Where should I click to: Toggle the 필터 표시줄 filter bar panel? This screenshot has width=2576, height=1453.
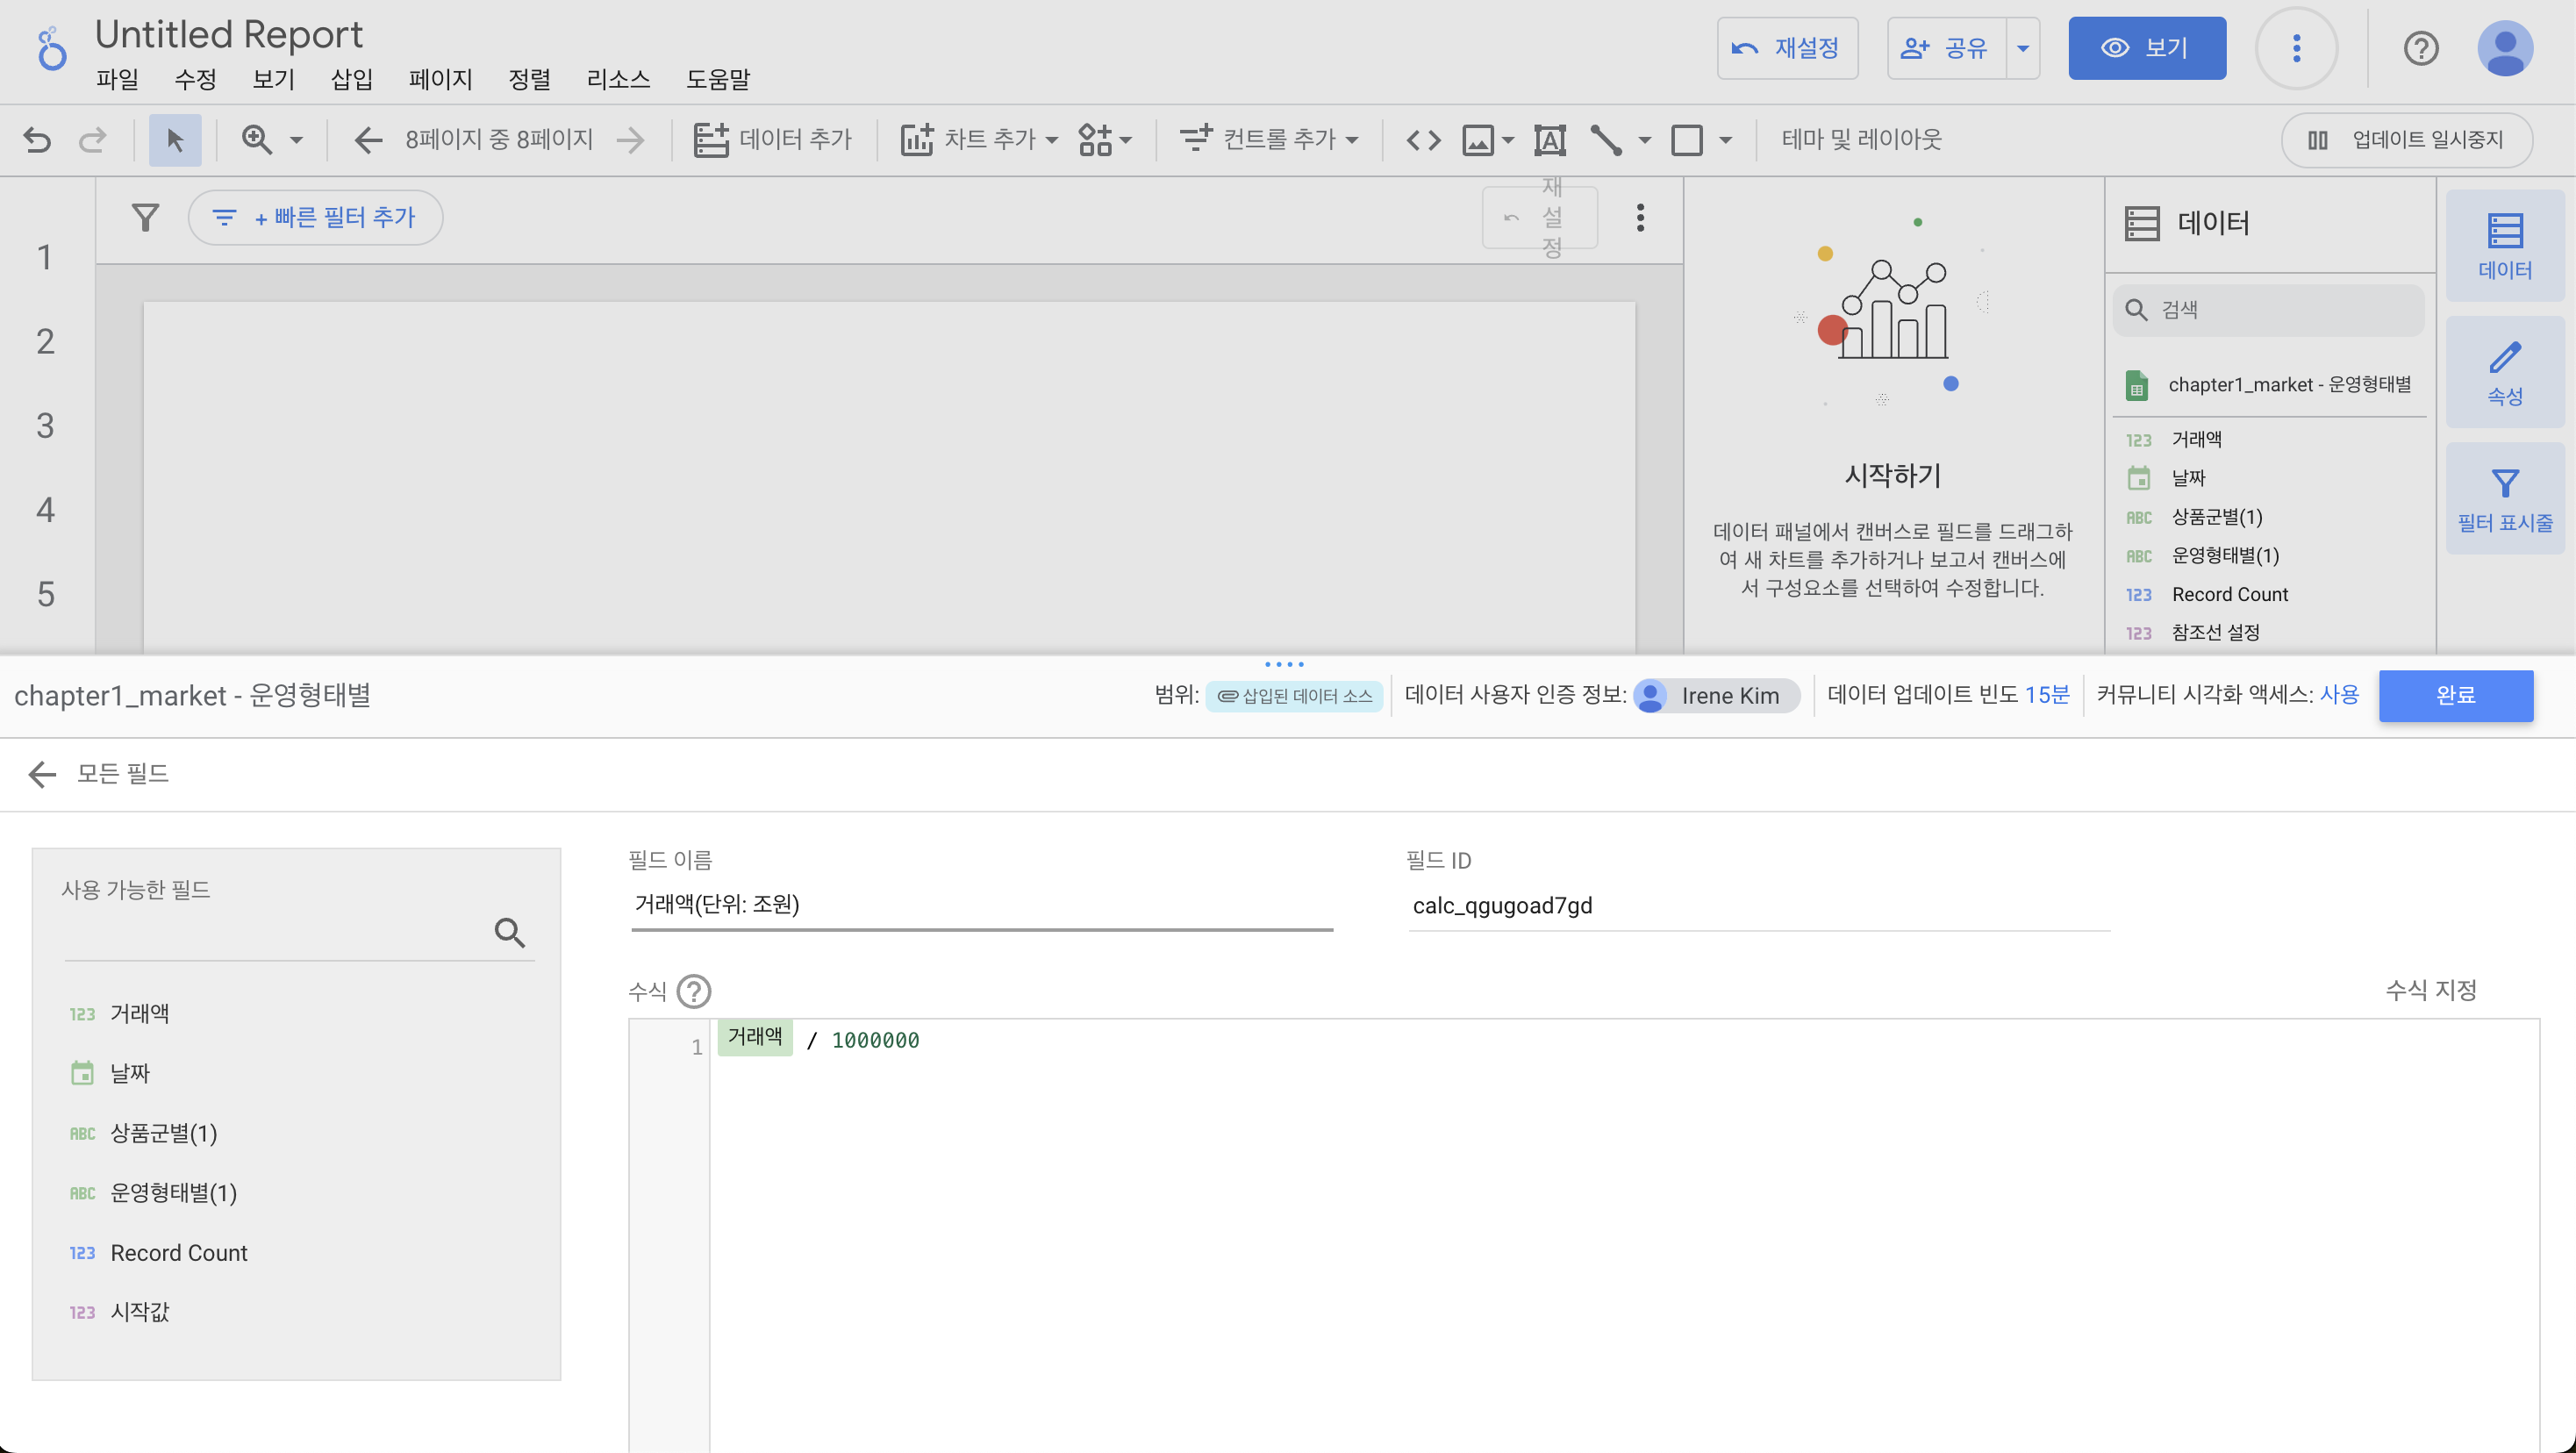pyautogui.click(x=2504, y=499)
